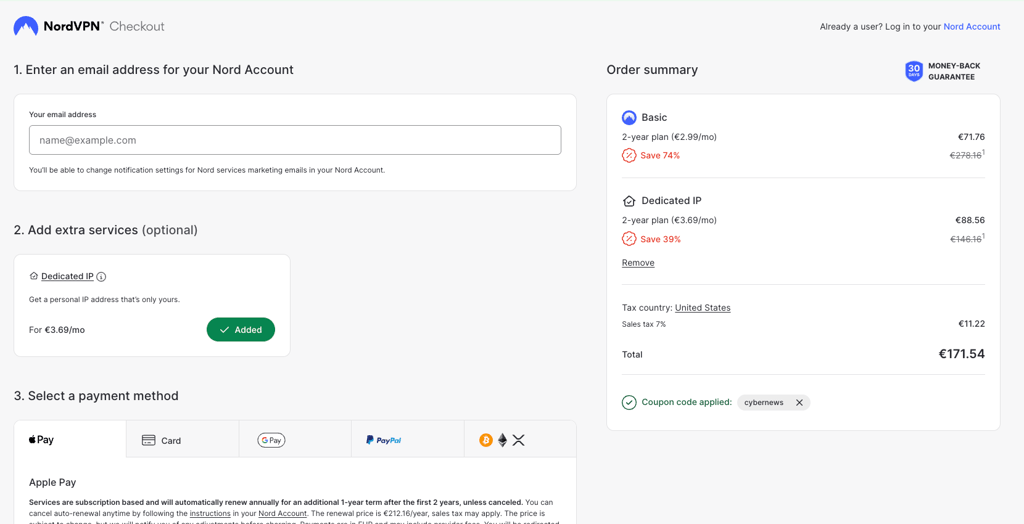
Task: Toggle the Dedicated IP Added button
Action: [x=241, y=330]
